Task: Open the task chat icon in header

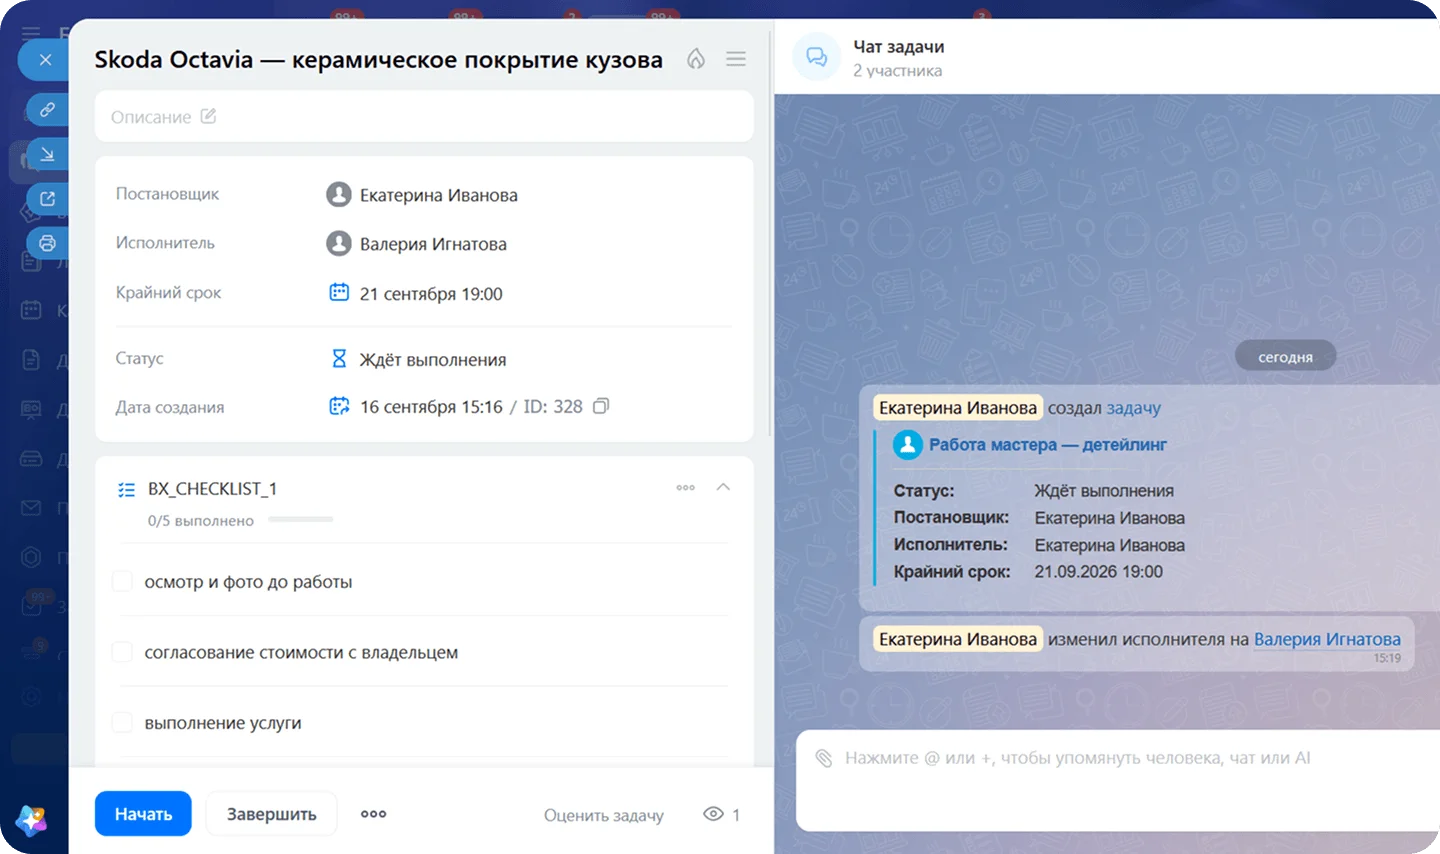Action: point(816,58)
